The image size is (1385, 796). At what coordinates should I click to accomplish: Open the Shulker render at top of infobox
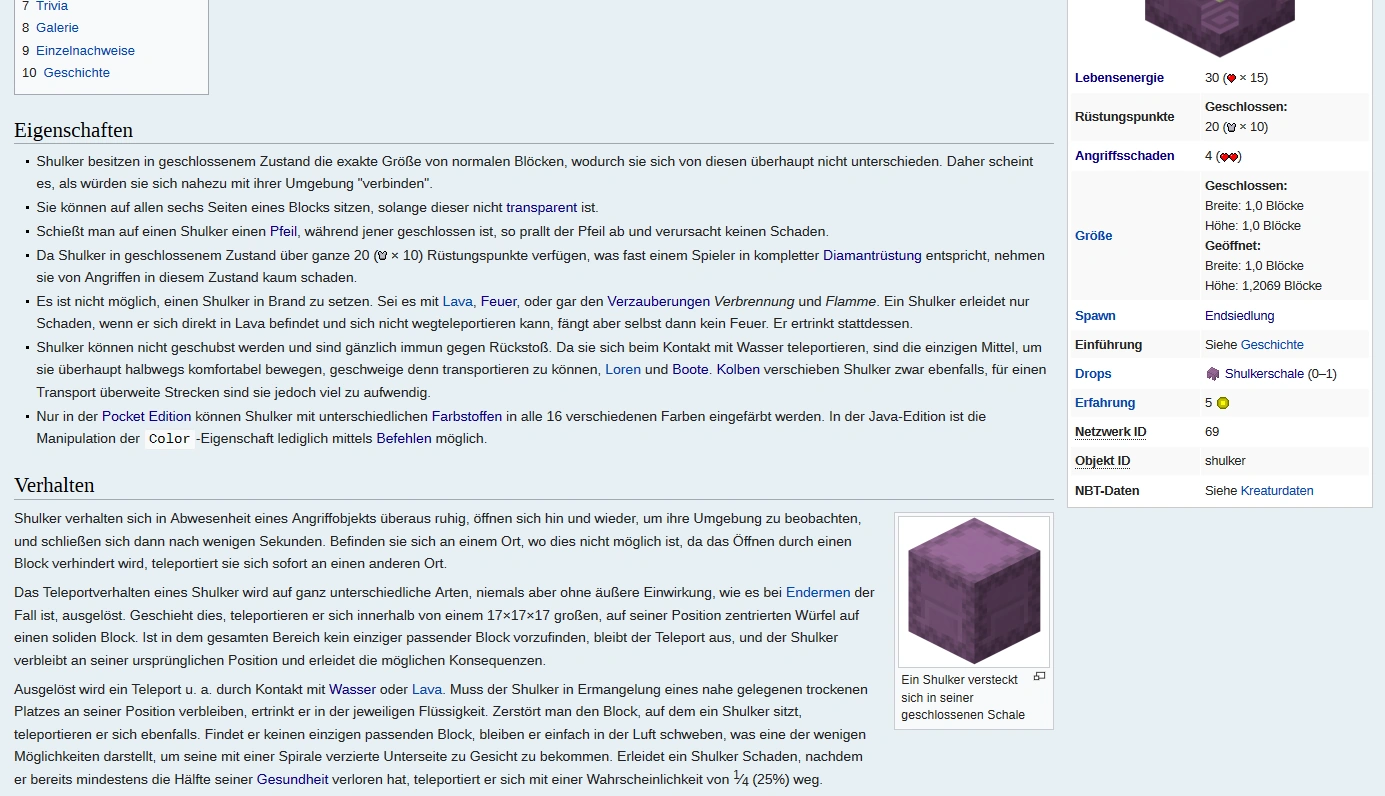[1220, 28]
